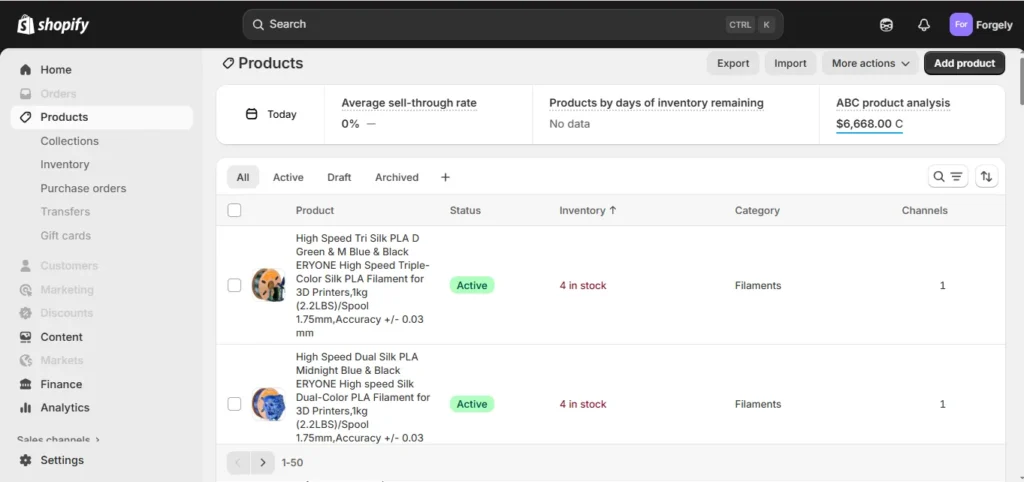Open search and filter products
This screenshot has height=482, width=1024.
click(948, 176)
